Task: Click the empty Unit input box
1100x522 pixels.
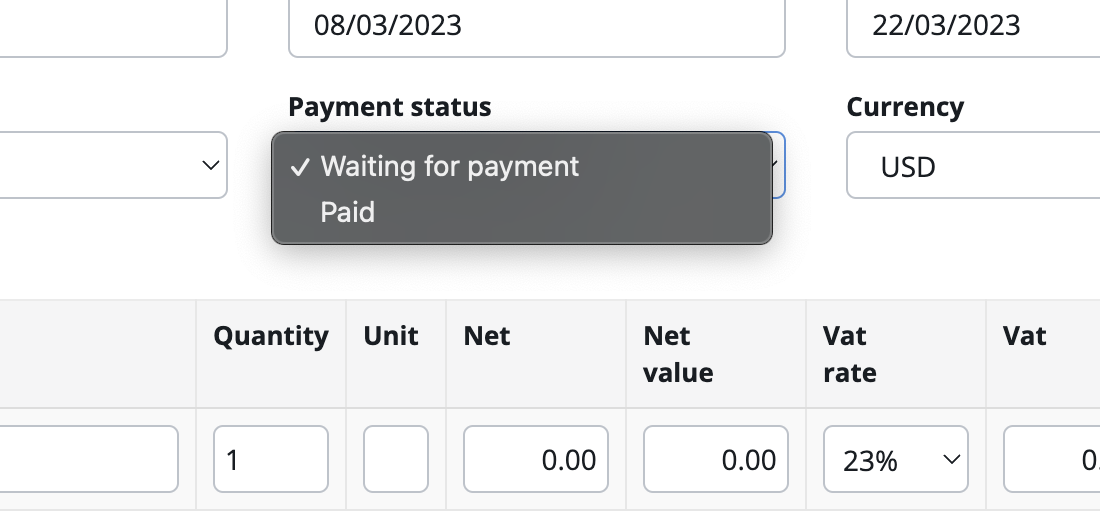Action: [x=395, y=459]
